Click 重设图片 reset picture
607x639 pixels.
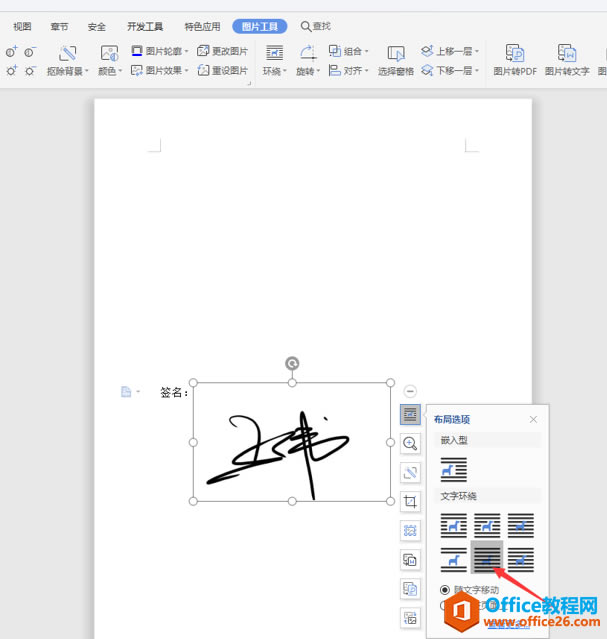222,71
